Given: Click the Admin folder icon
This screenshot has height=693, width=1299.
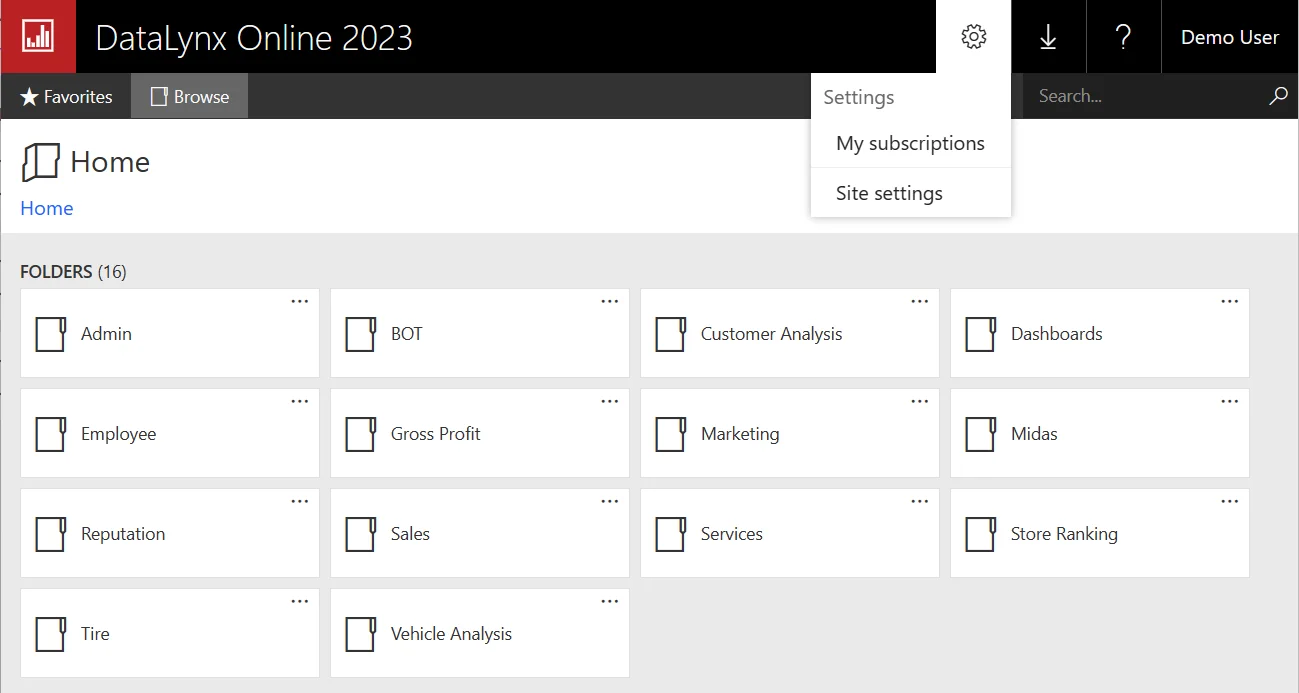Looking at the screenshot, I should 51,334.
